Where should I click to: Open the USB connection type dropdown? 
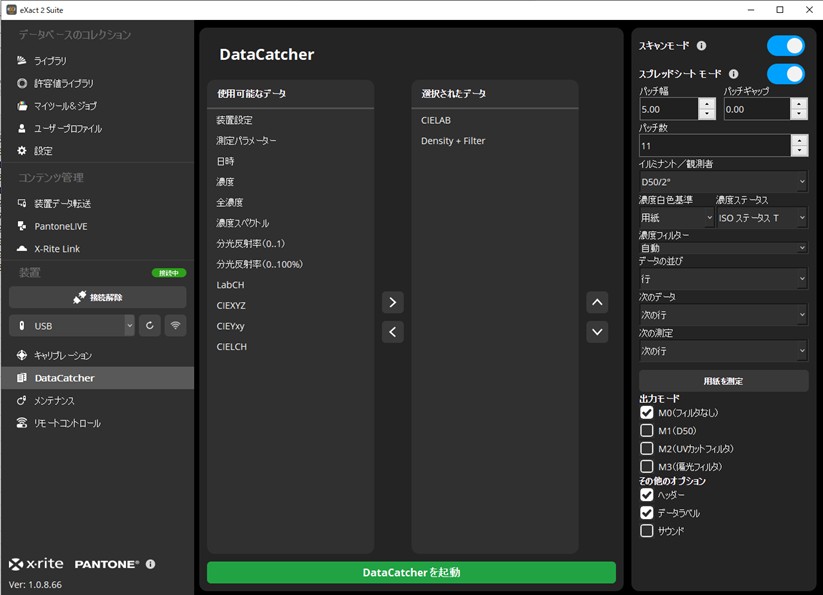pos(72,326)
